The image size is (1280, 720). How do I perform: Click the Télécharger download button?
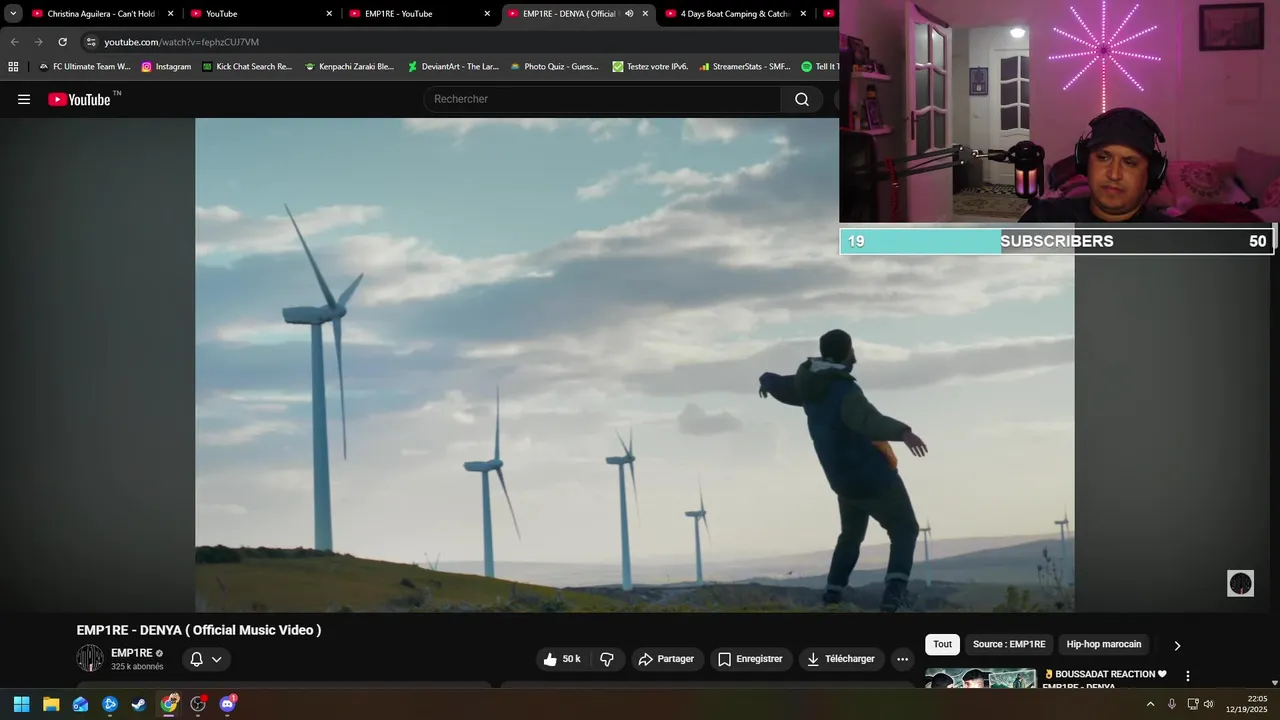pyautogui.click(x=841, y=659)
